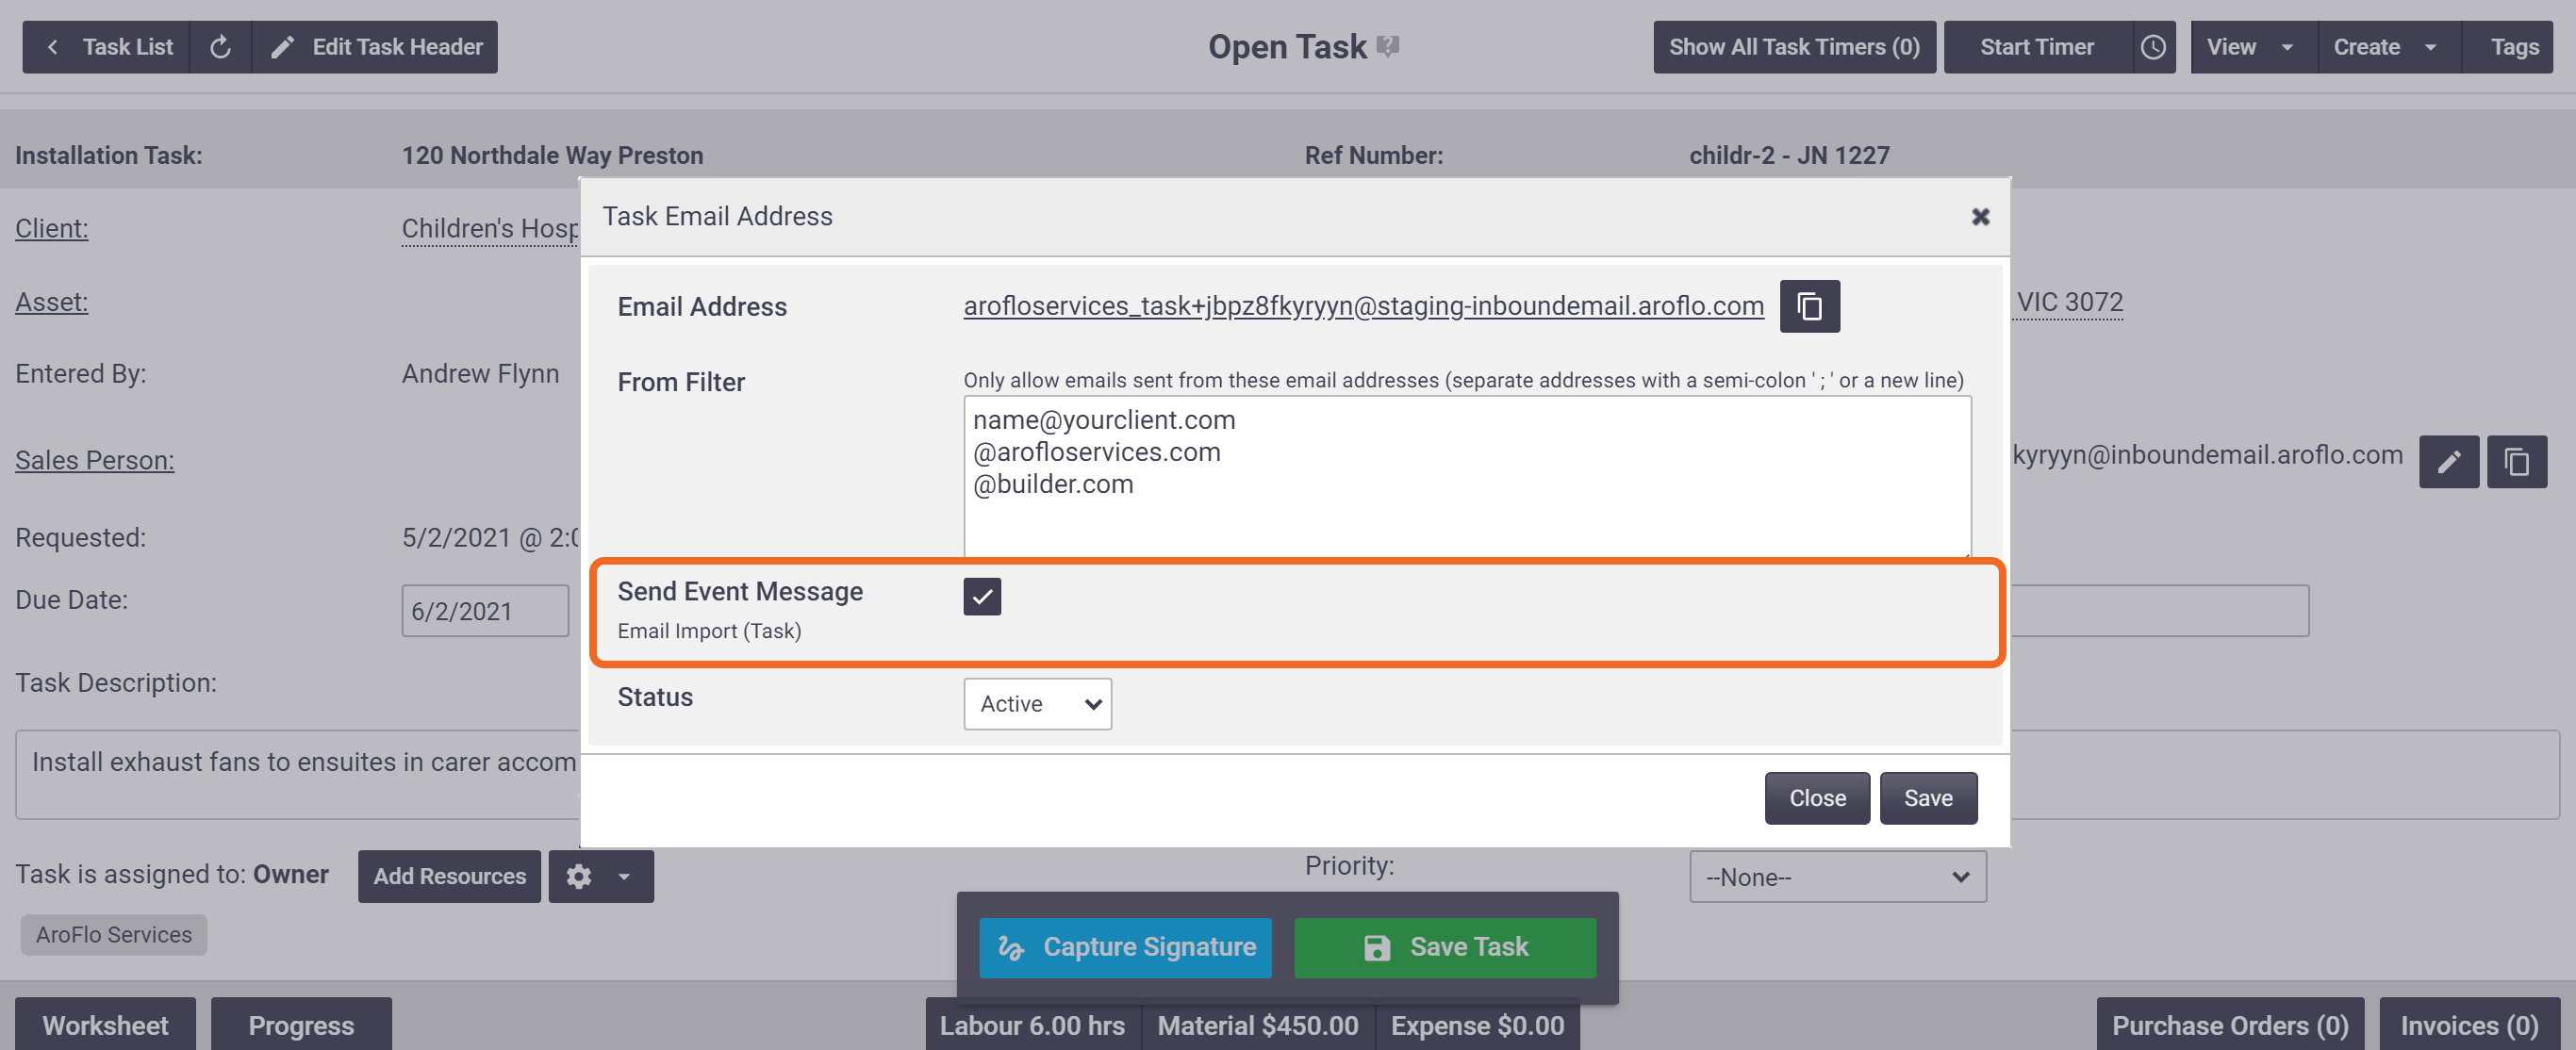Viewport: 2576px width, 1050px height.
Task: Start Timer button
Action: point(2037,47)
